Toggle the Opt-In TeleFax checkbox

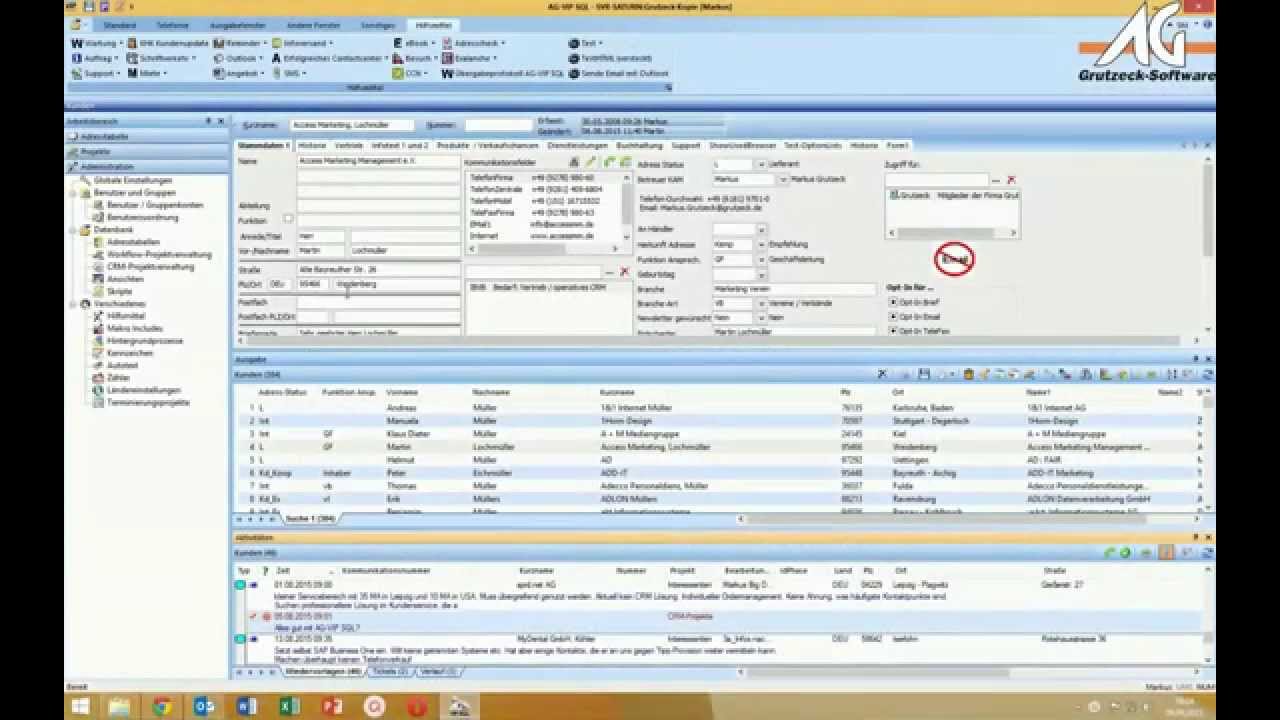click(x=893, y=331)
